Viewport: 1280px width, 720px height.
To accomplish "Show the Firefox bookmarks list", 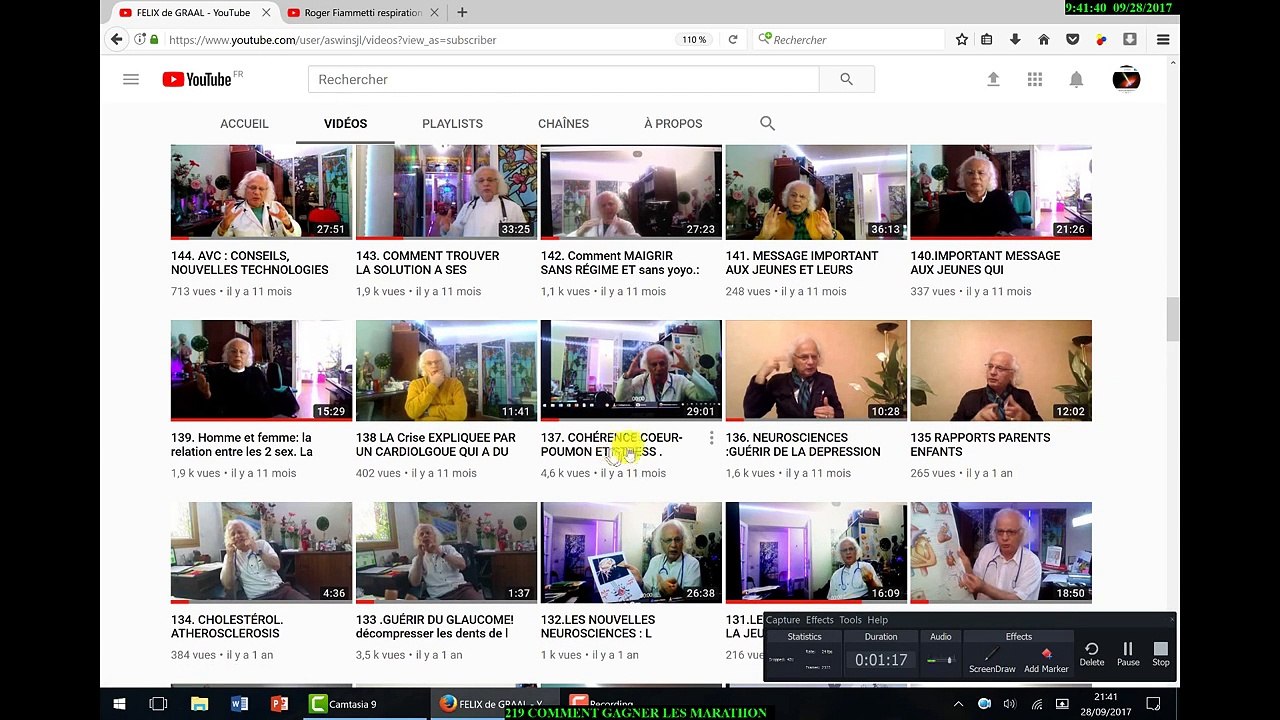I will [987, 39].
